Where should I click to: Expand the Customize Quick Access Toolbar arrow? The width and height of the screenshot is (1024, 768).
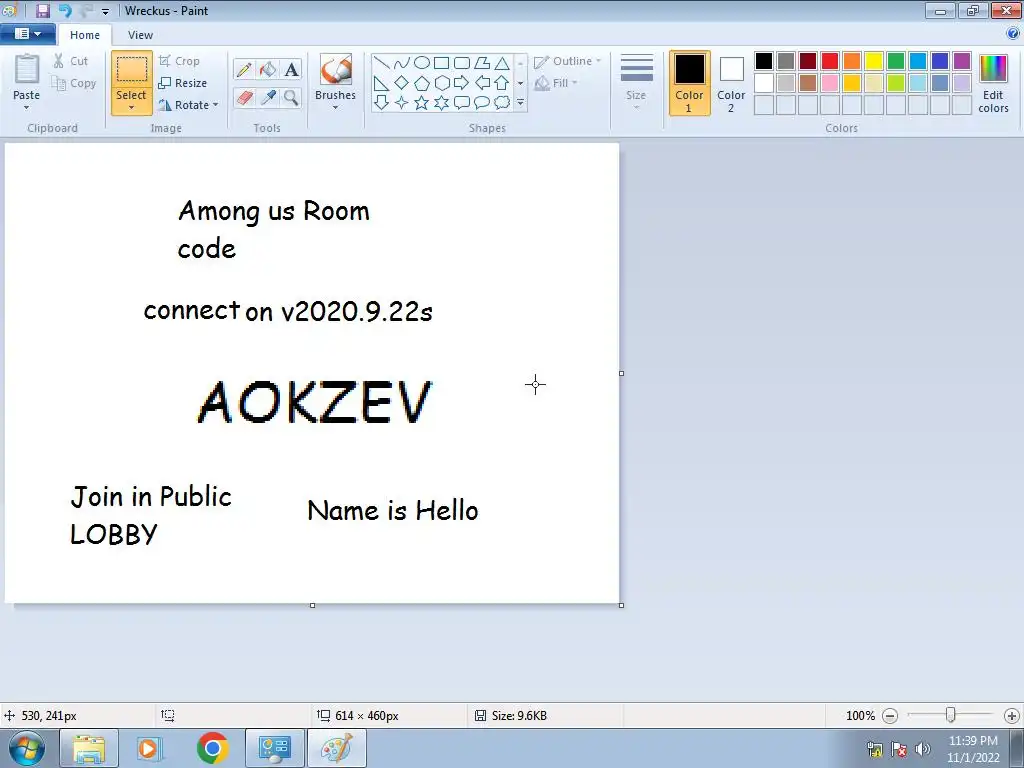pos(105,11)
